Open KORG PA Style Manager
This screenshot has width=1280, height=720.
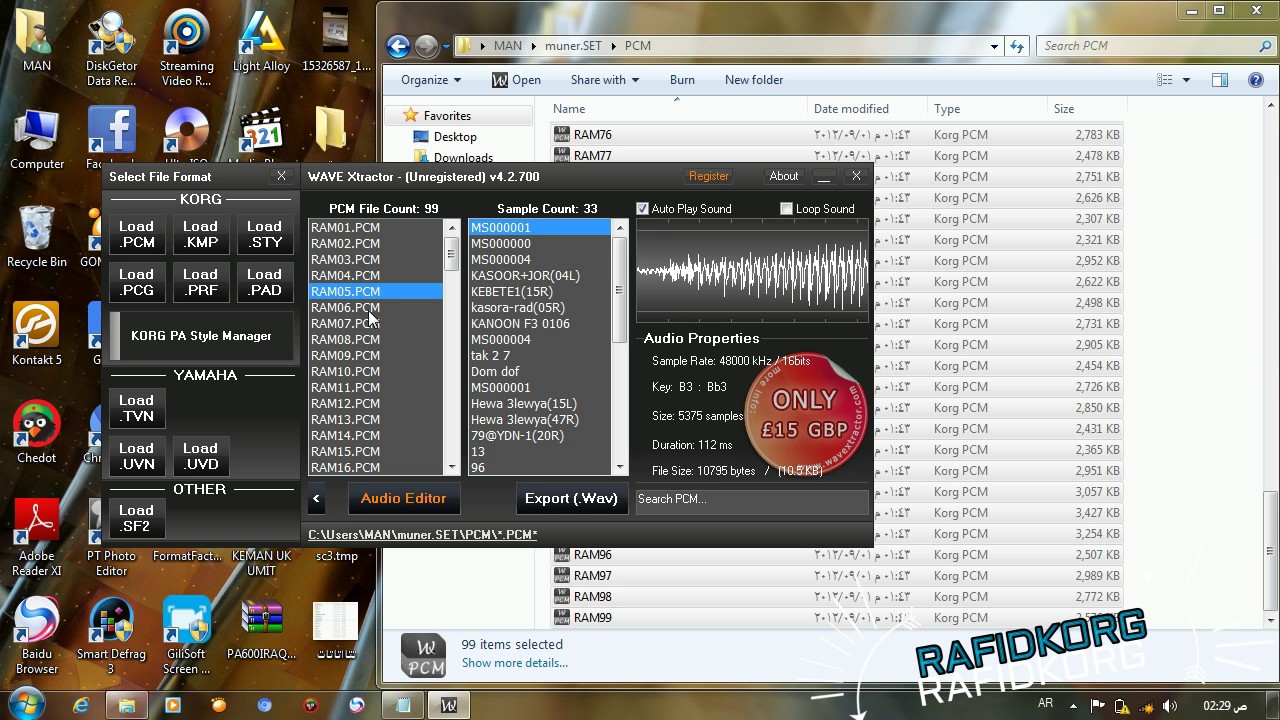pyautogui.click(x=202, y=336)
